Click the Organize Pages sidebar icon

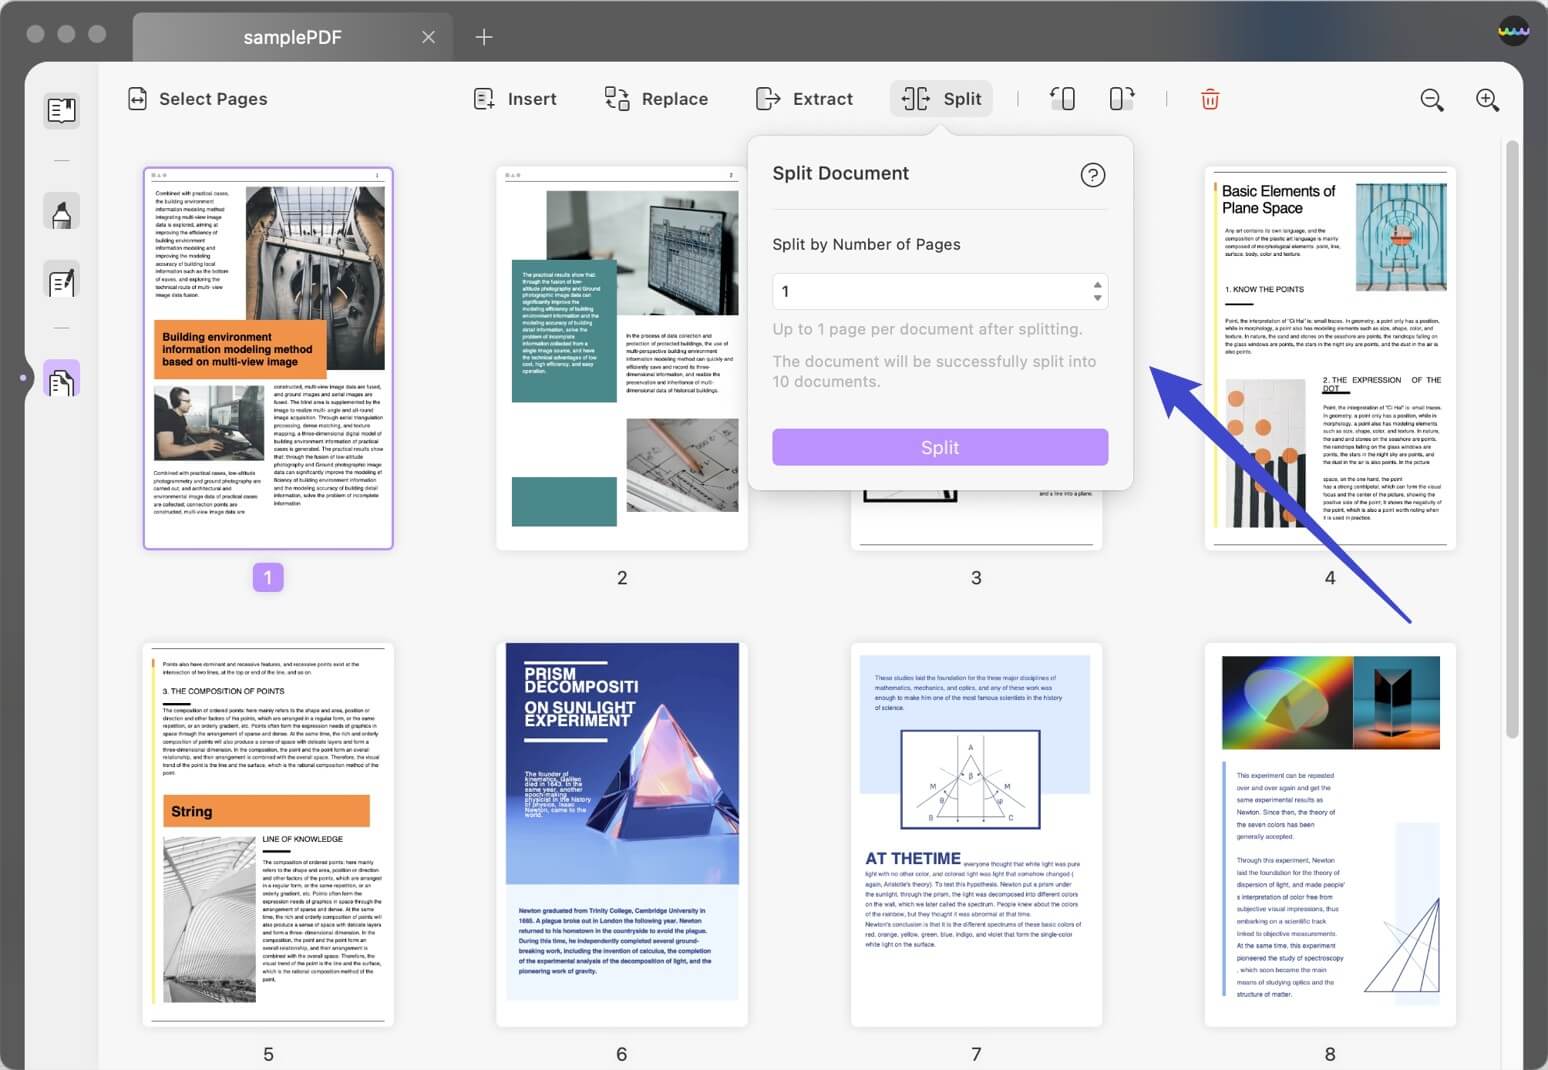pyautogui.click(x=61, y=380)
